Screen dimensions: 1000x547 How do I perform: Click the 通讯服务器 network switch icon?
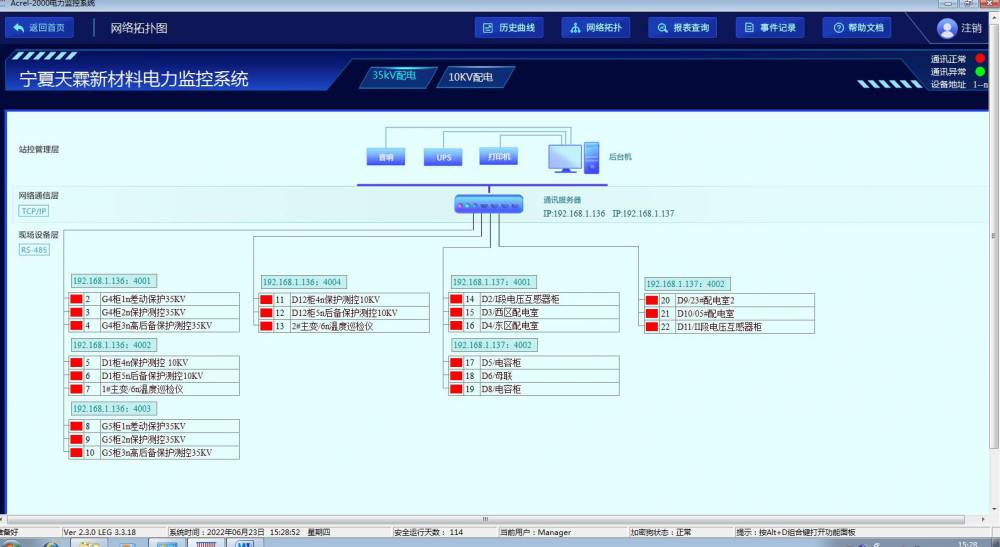coord(489,206)
